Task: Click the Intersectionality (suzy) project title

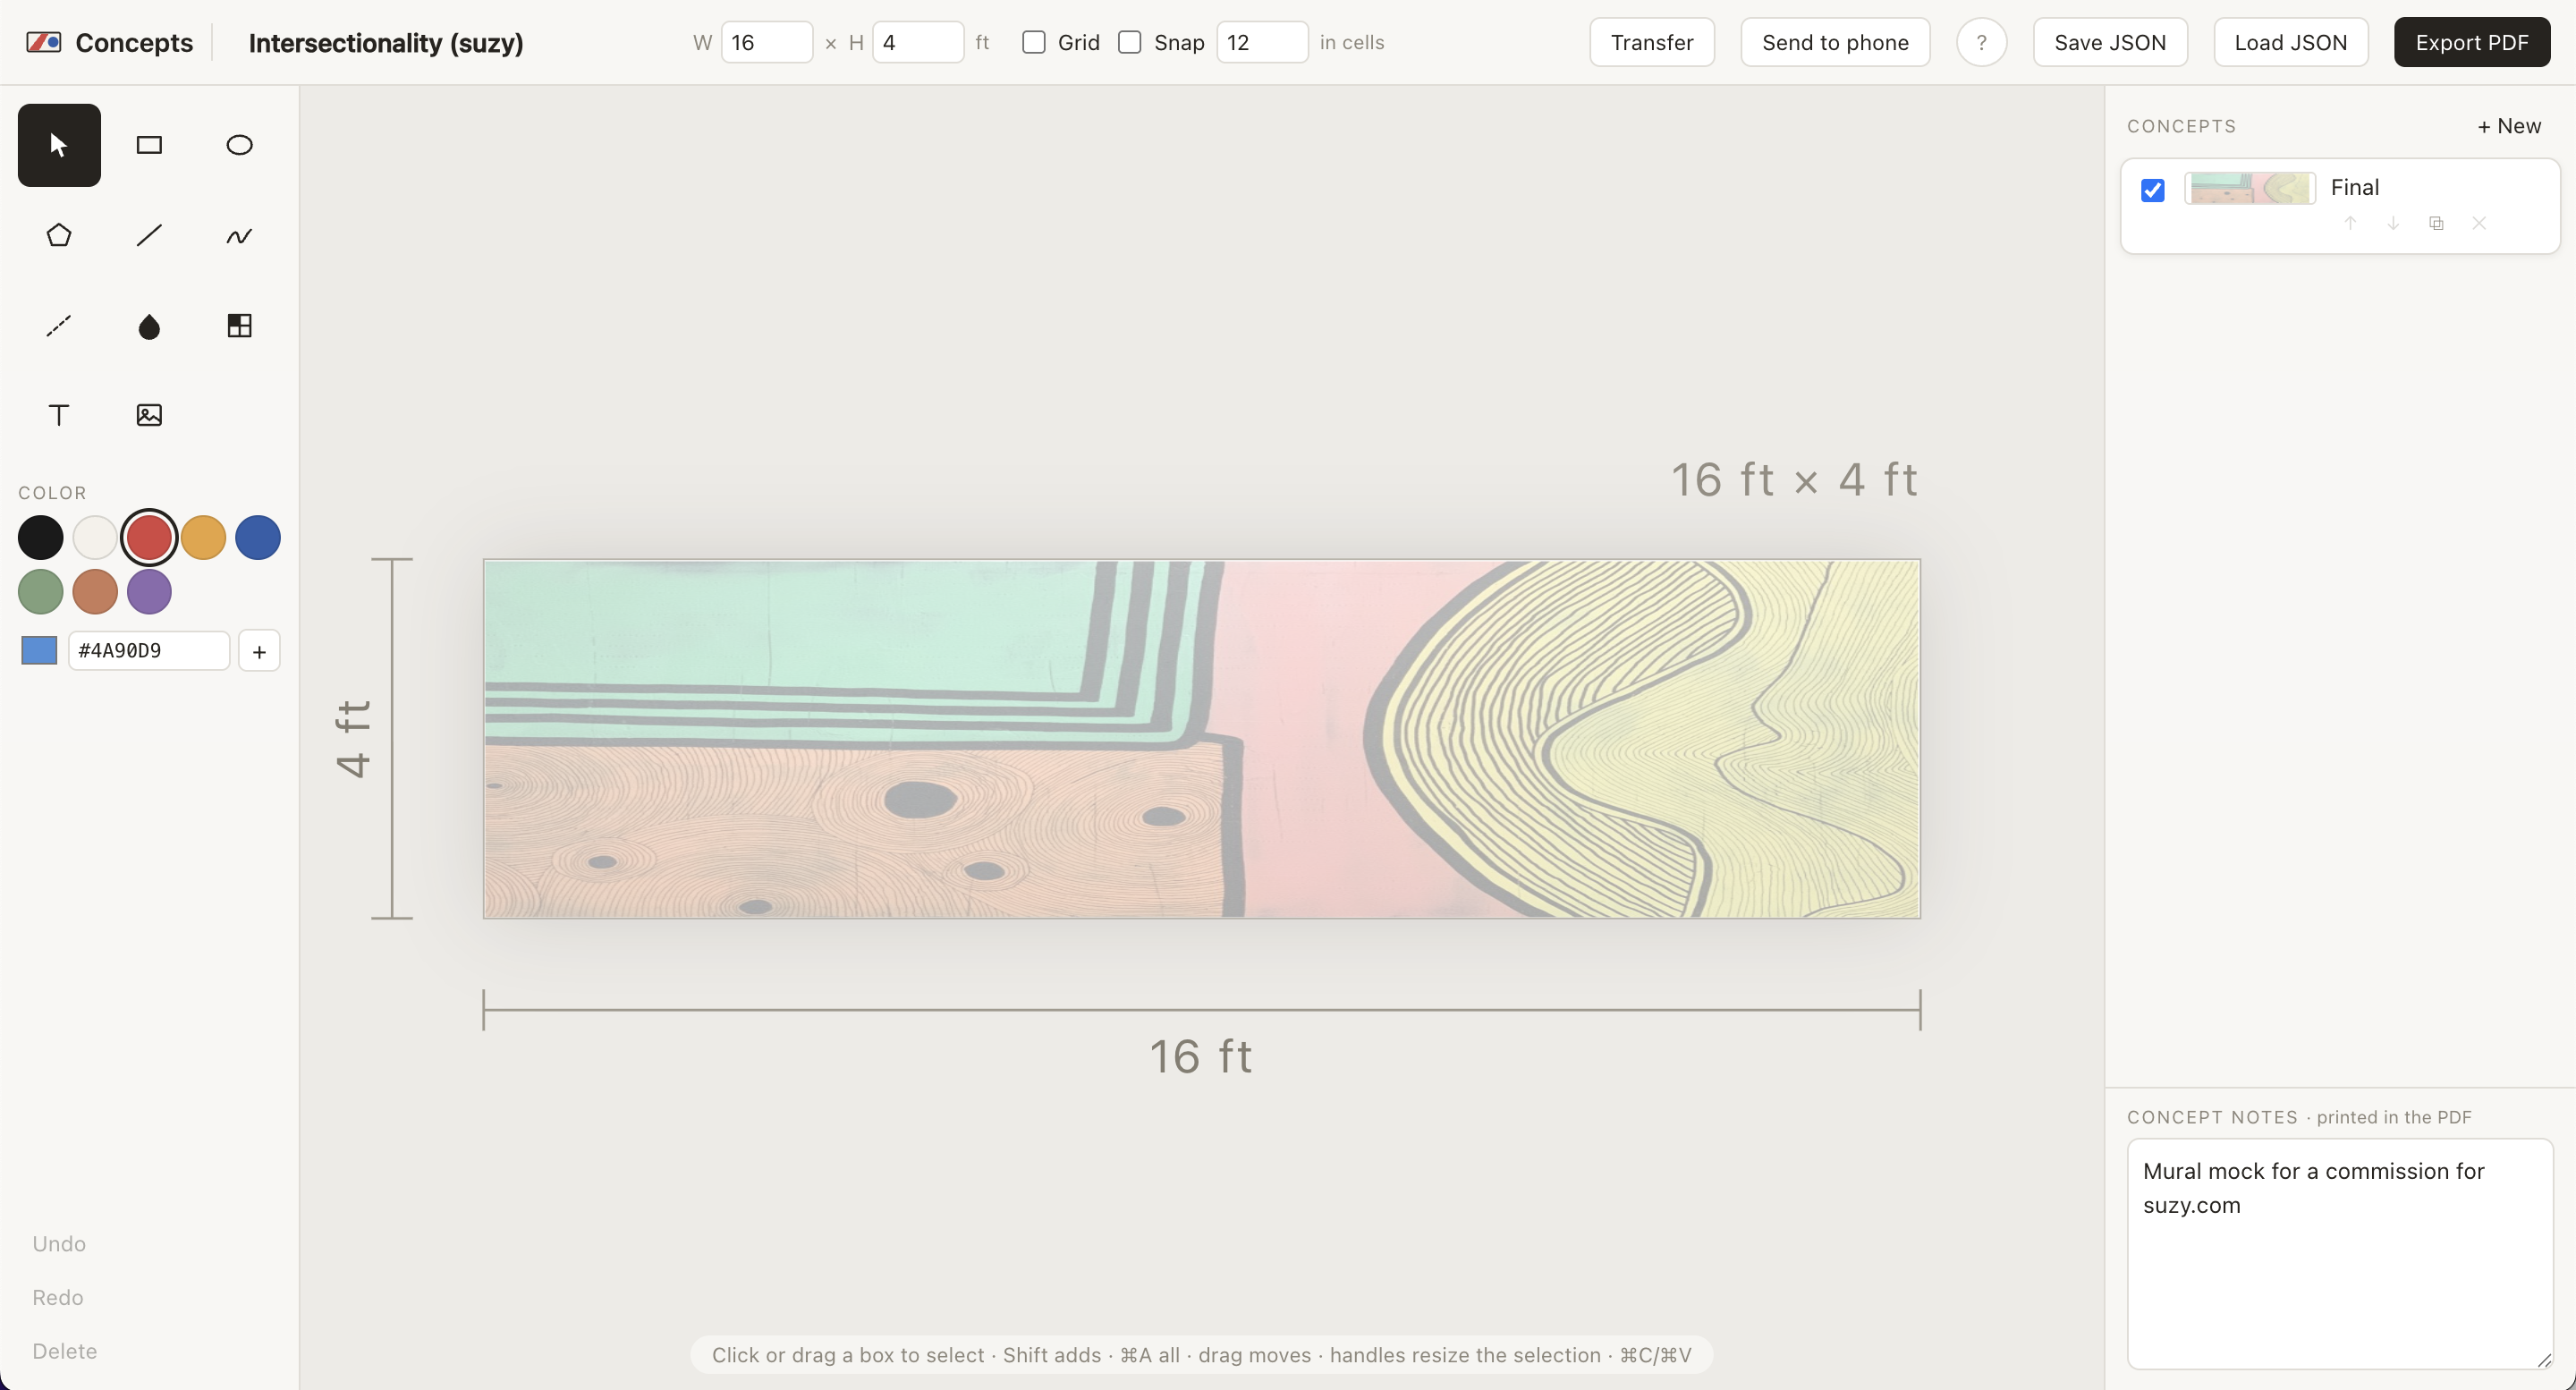Action: [386, 43]
